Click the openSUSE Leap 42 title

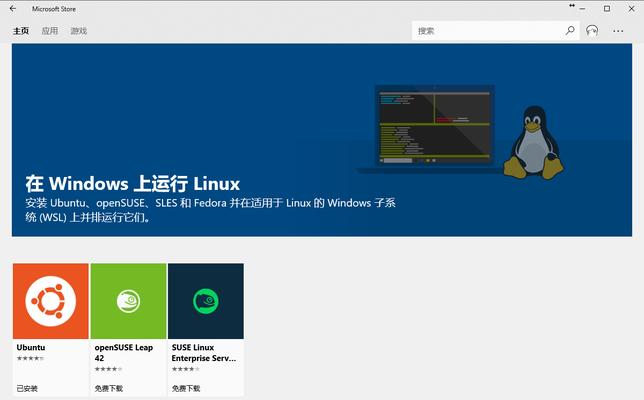pos(124,353)
